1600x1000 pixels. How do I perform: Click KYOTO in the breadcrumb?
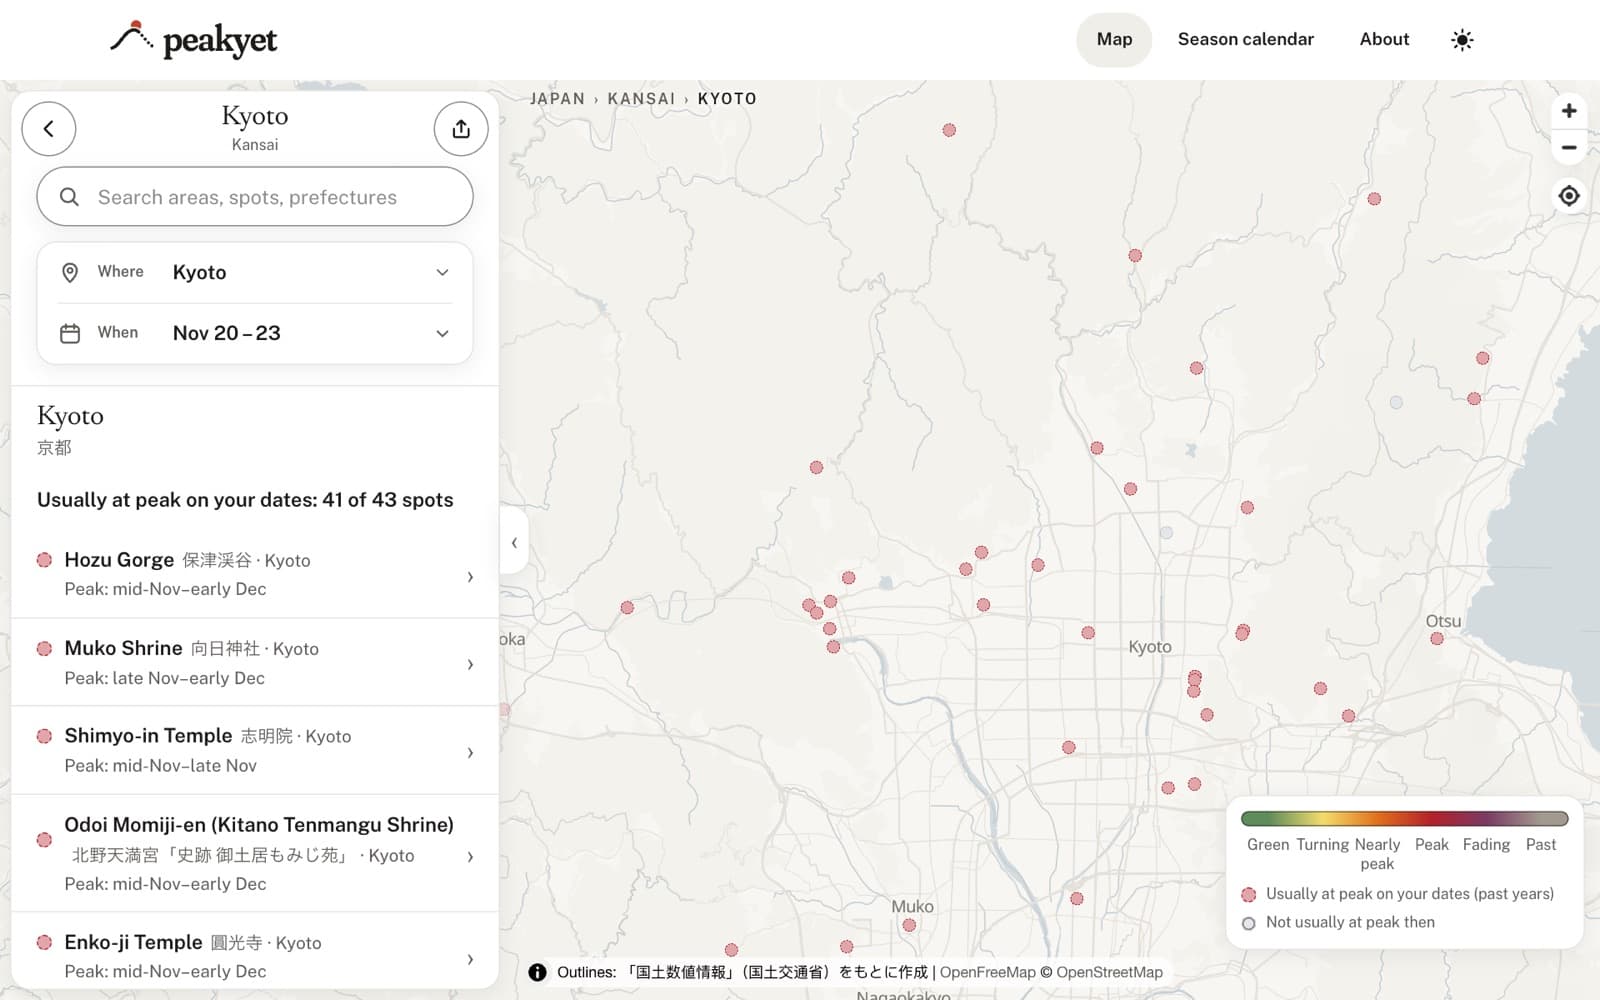pyautogui.click(x=727, y=99)
